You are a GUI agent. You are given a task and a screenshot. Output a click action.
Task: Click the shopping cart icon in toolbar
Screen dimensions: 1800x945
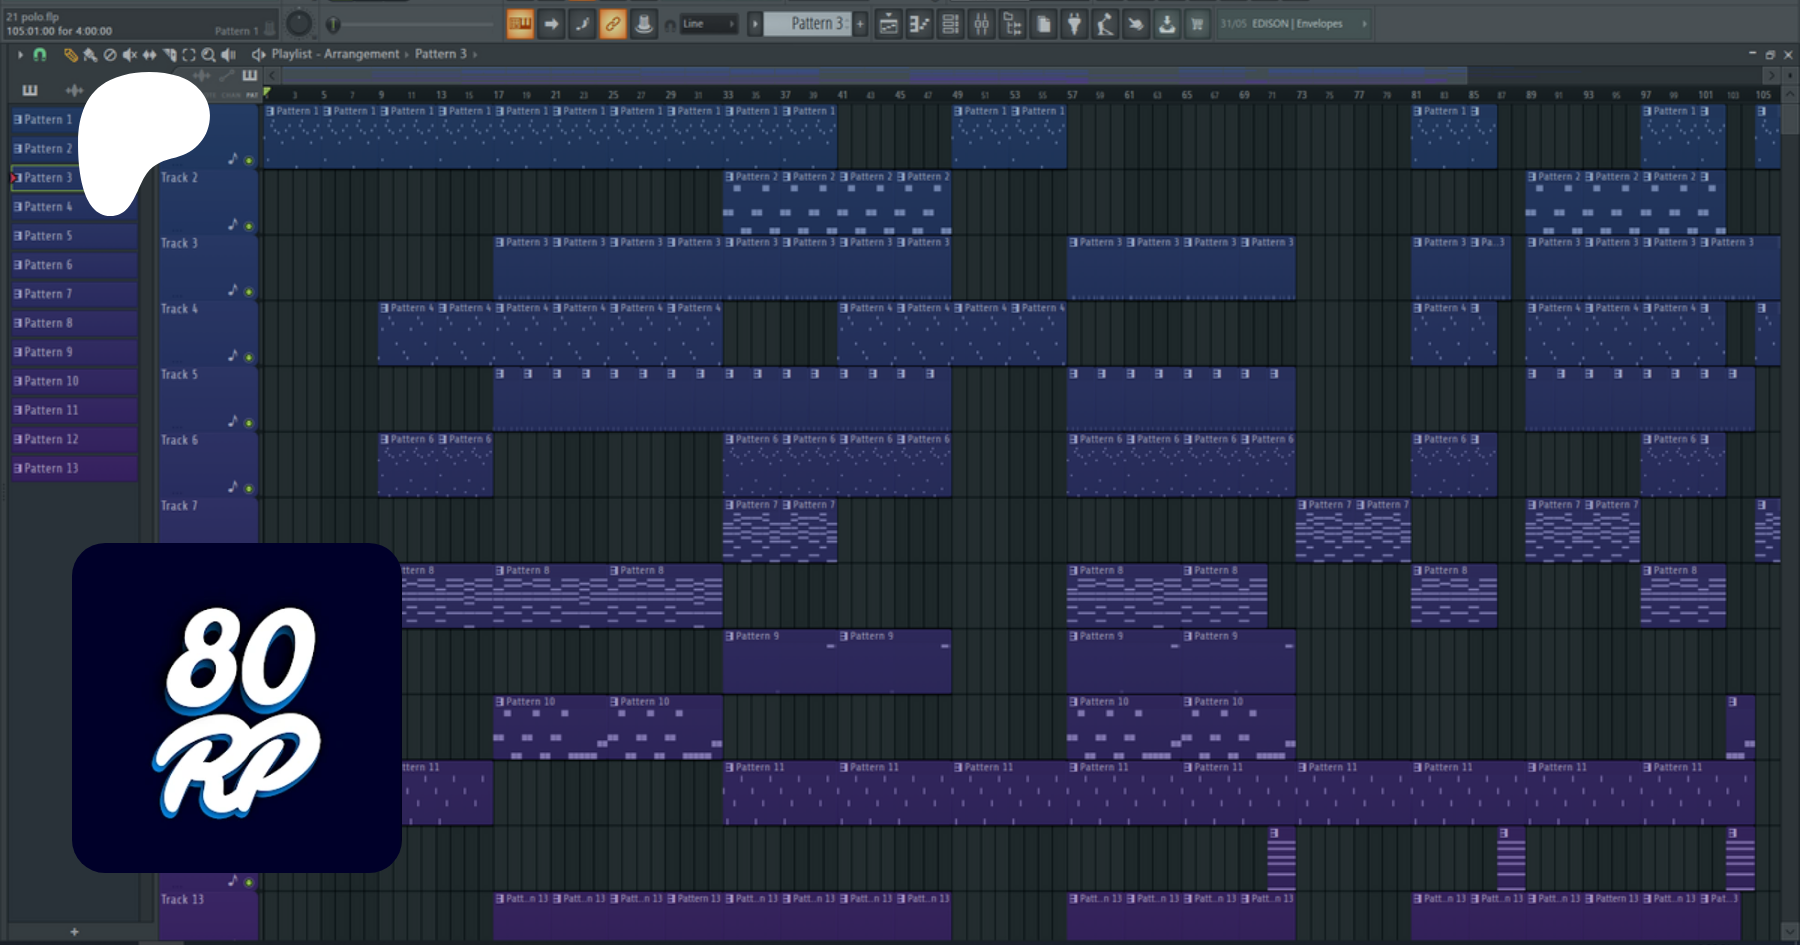1197,24
